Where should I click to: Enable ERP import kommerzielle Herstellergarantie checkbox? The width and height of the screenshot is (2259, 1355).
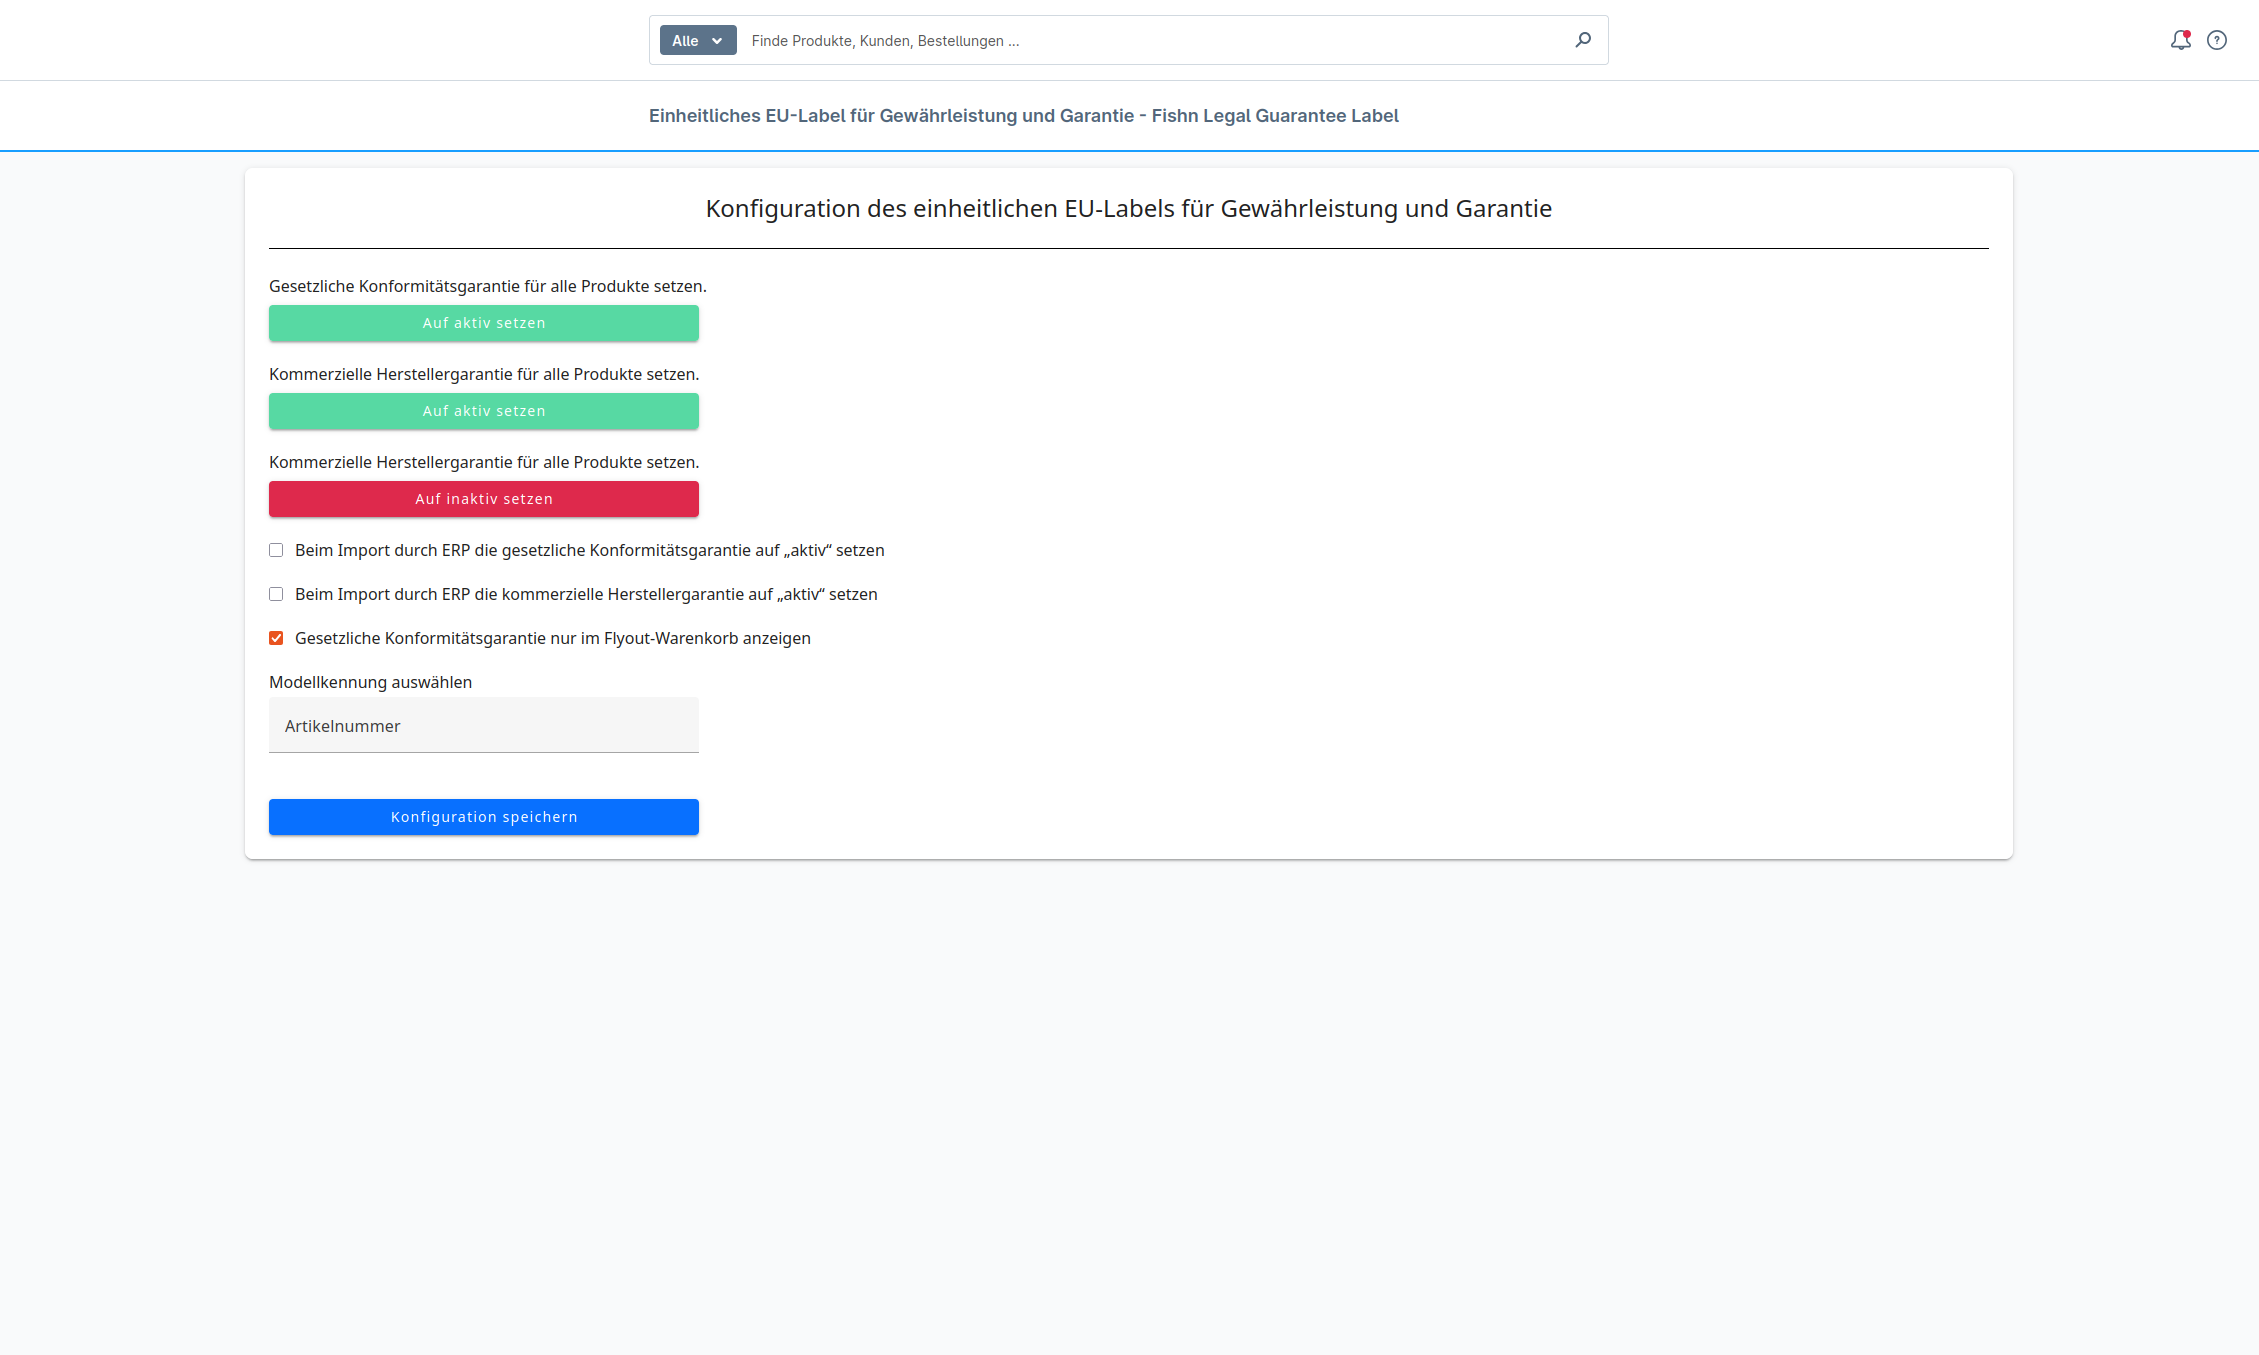276,594
